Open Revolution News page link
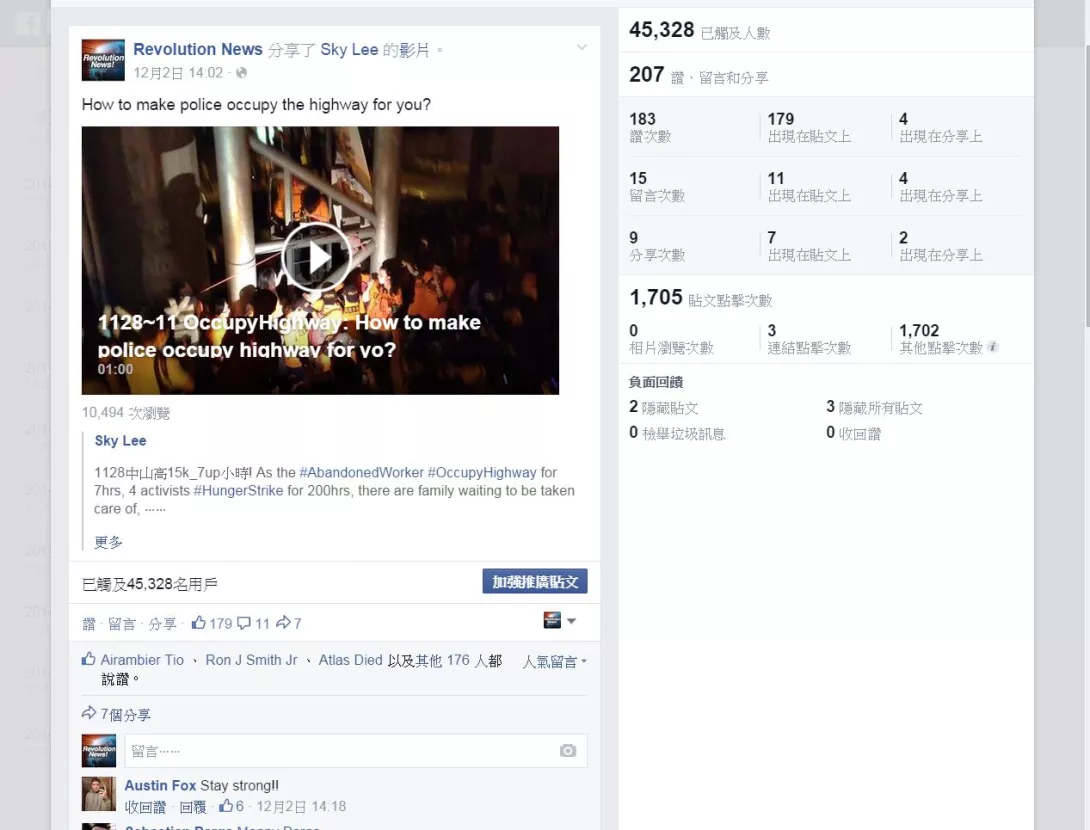The width and height of the screenshot is (1090, 830). click(198, 49)
